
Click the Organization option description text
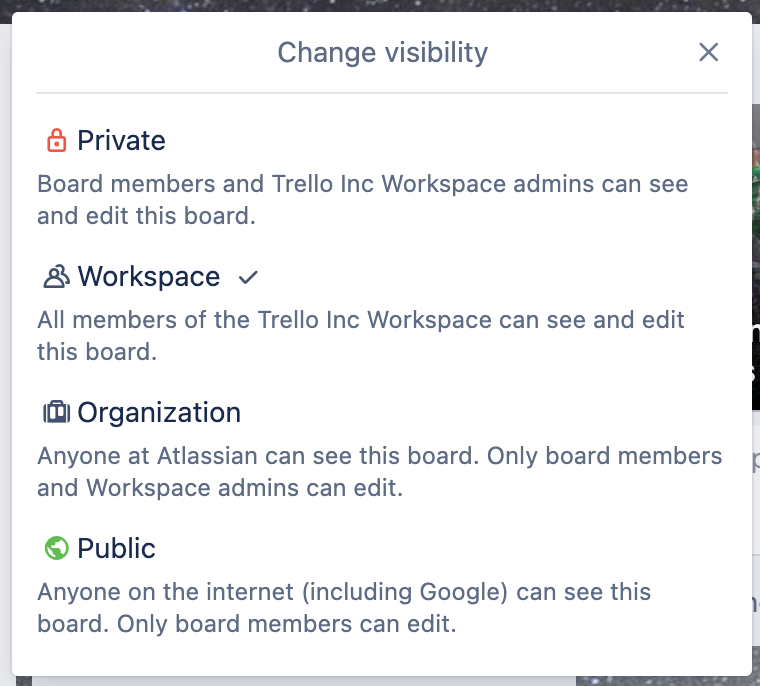pos(380,472)
